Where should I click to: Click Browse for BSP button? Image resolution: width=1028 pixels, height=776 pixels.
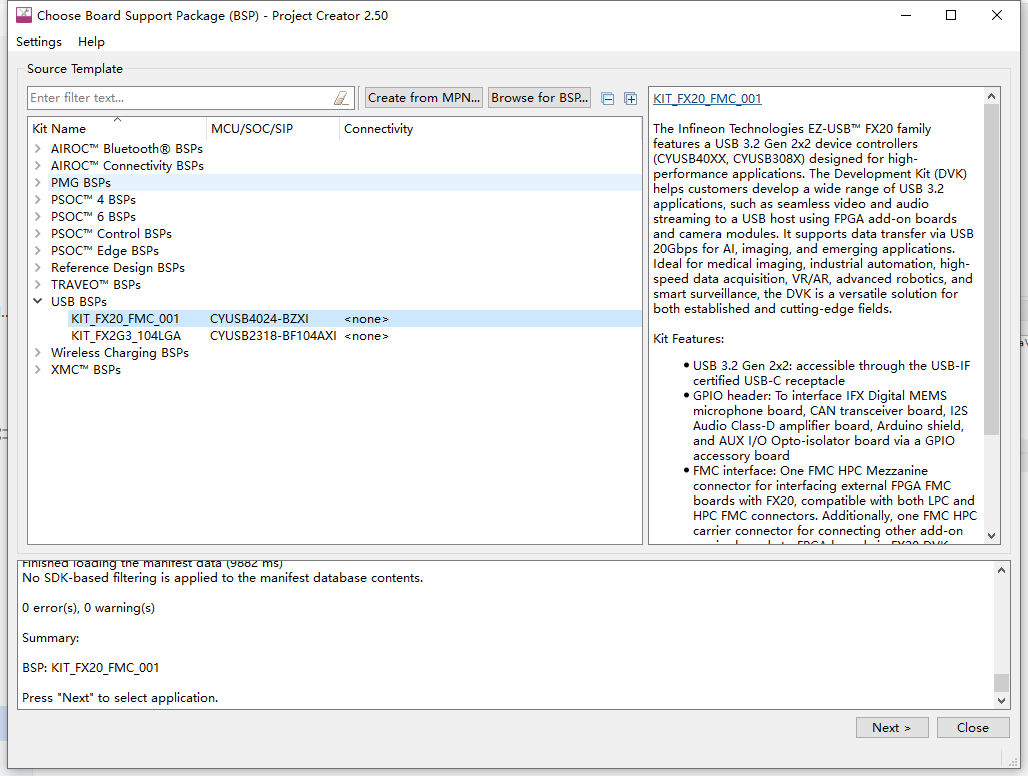pyautogui.click(x=539, y=98)
